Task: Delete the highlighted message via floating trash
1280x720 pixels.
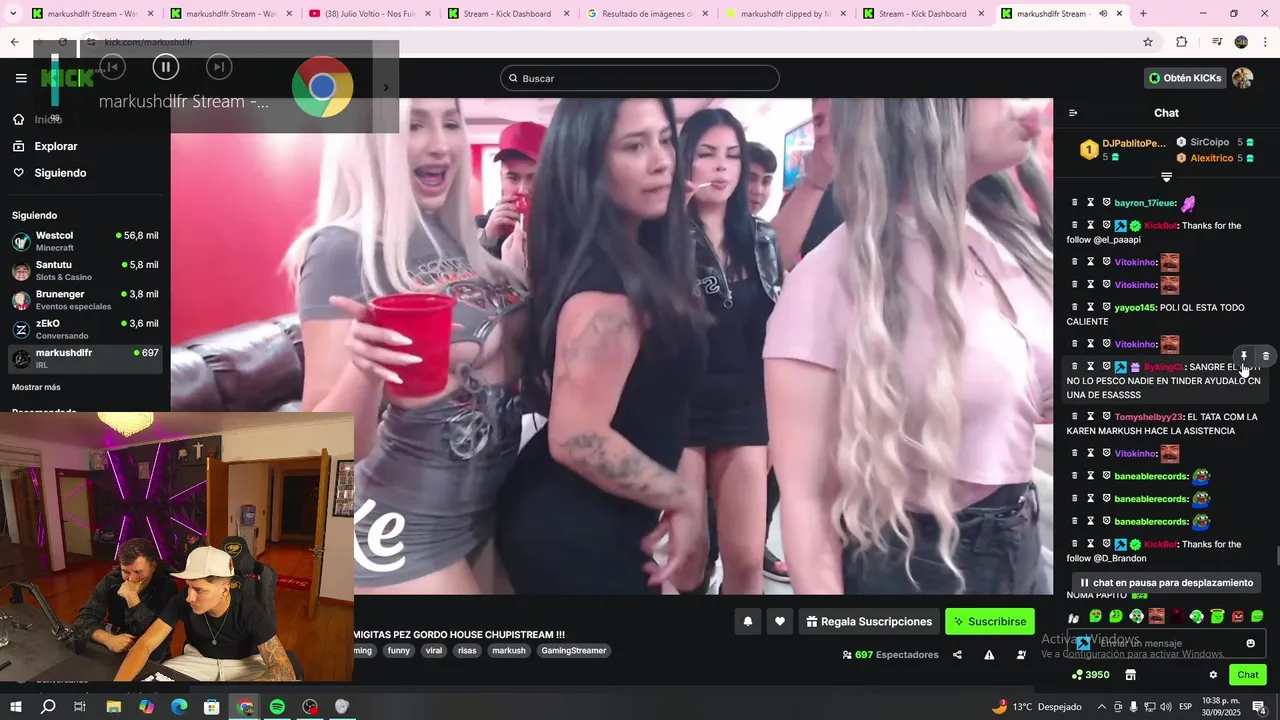Action: point(1266,356)
